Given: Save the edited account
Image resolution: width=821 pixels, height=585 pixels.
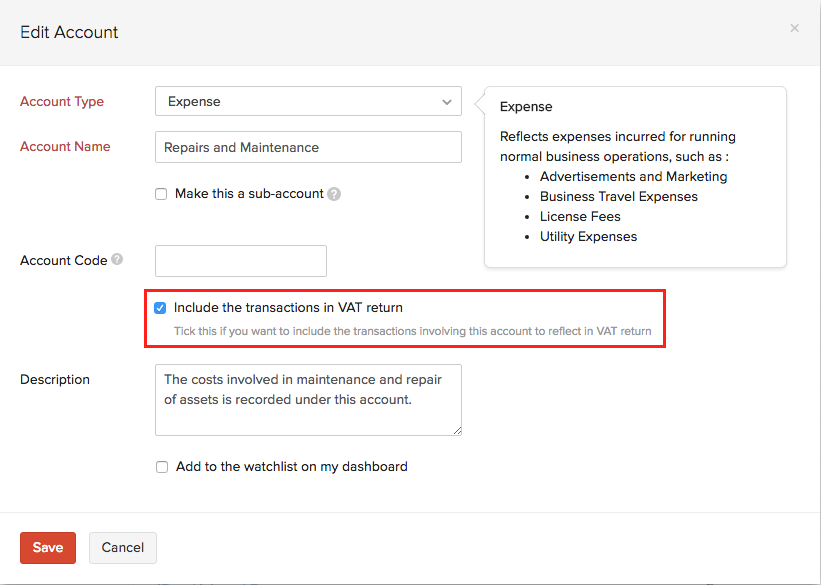Looking at the screenshot, I should tap(47, 547).
